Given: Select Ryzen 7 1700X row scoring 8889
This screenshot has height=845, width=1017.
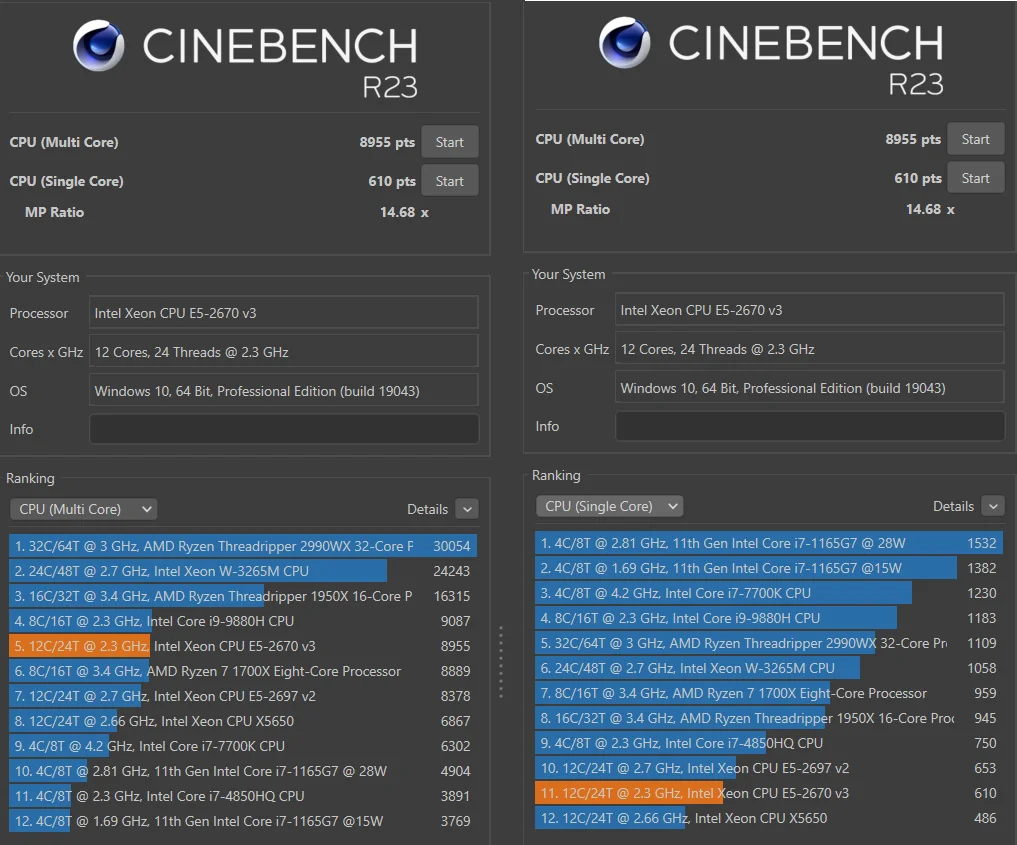Looking at the screenshot, I should point(243,671).
